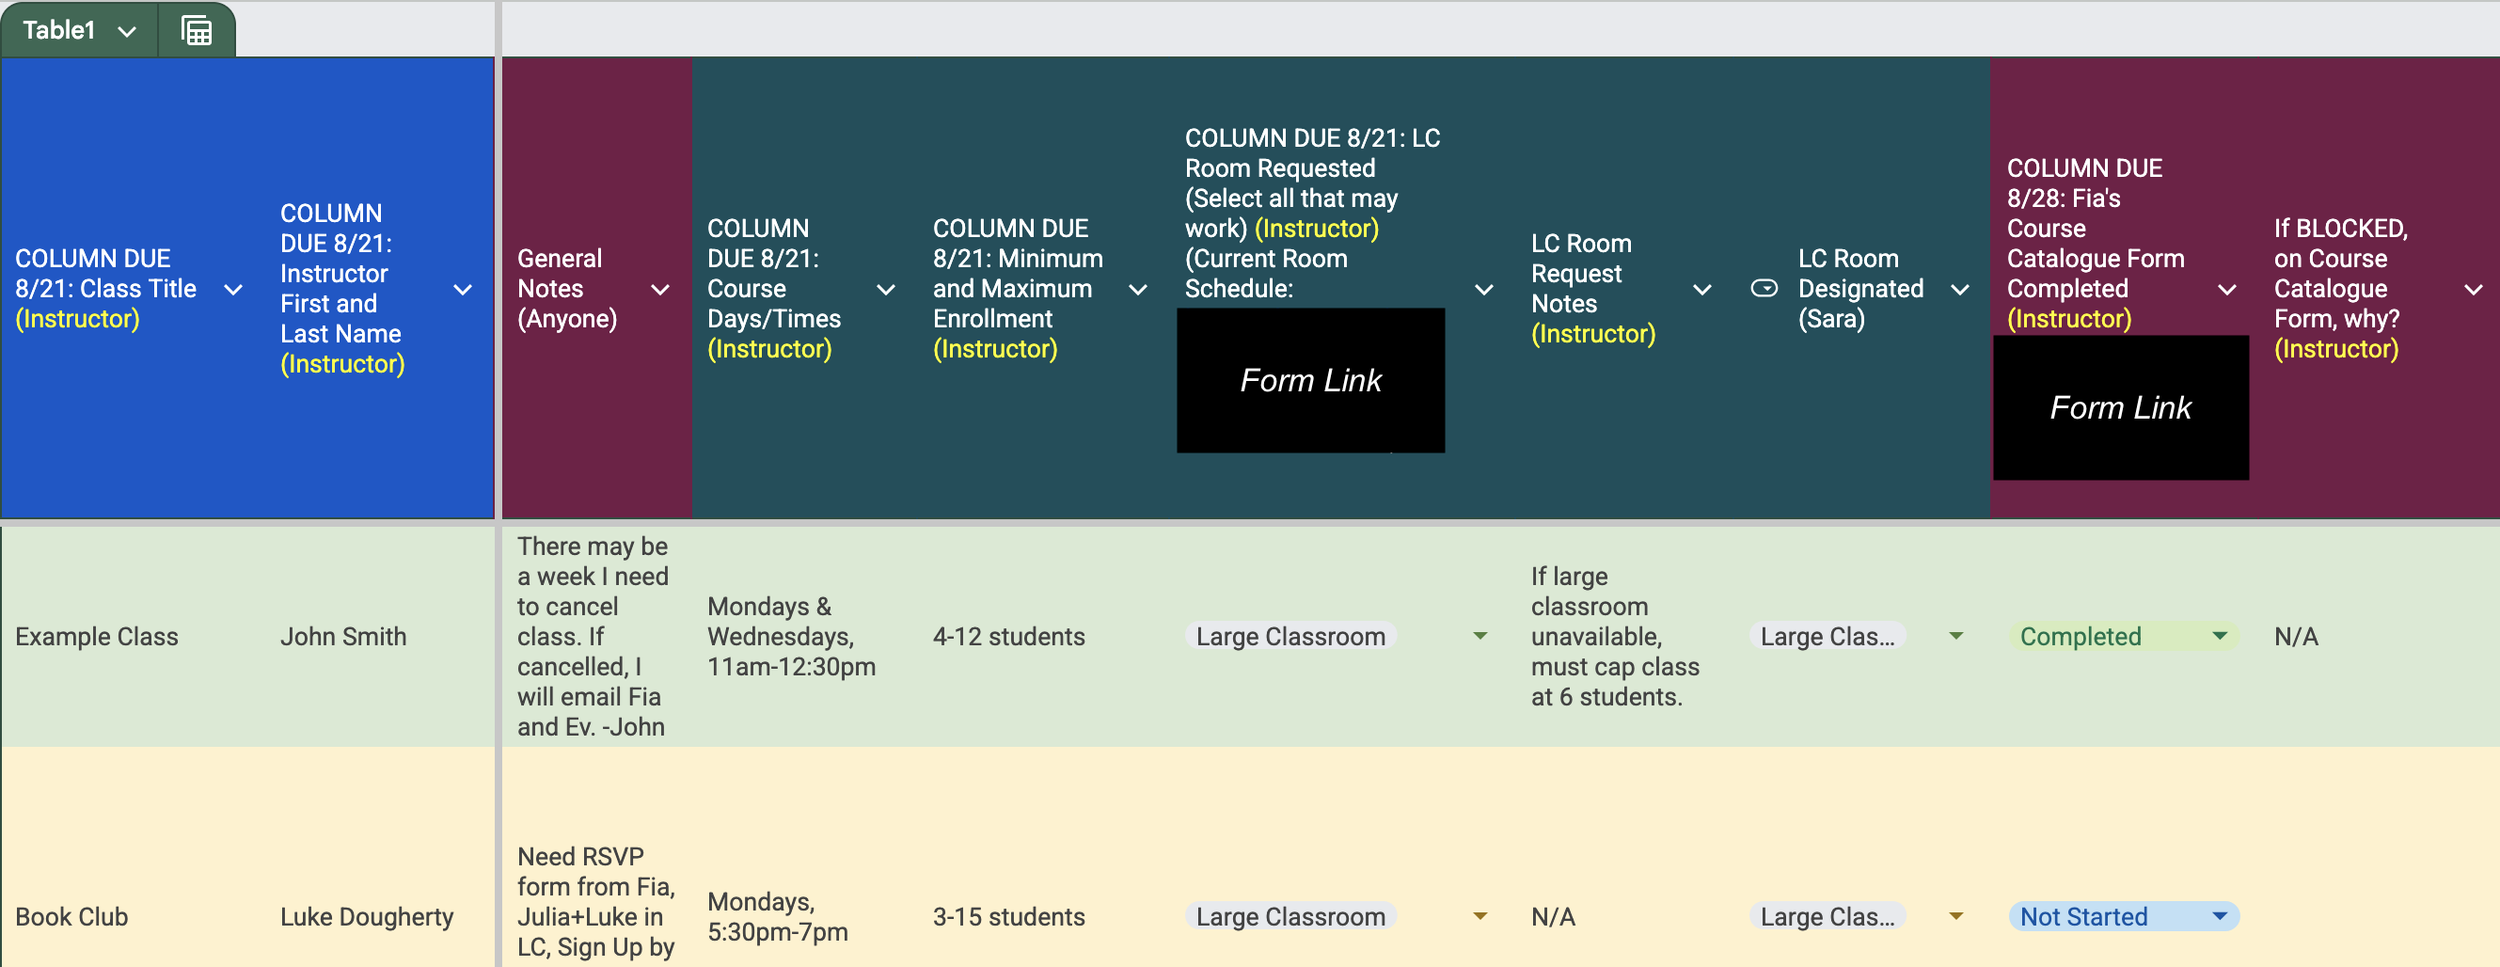Expand the Large Clas... designated dropdown in the Book Club row
The width and height of the screenshot is (2500, 967).
click(1956, 916)
